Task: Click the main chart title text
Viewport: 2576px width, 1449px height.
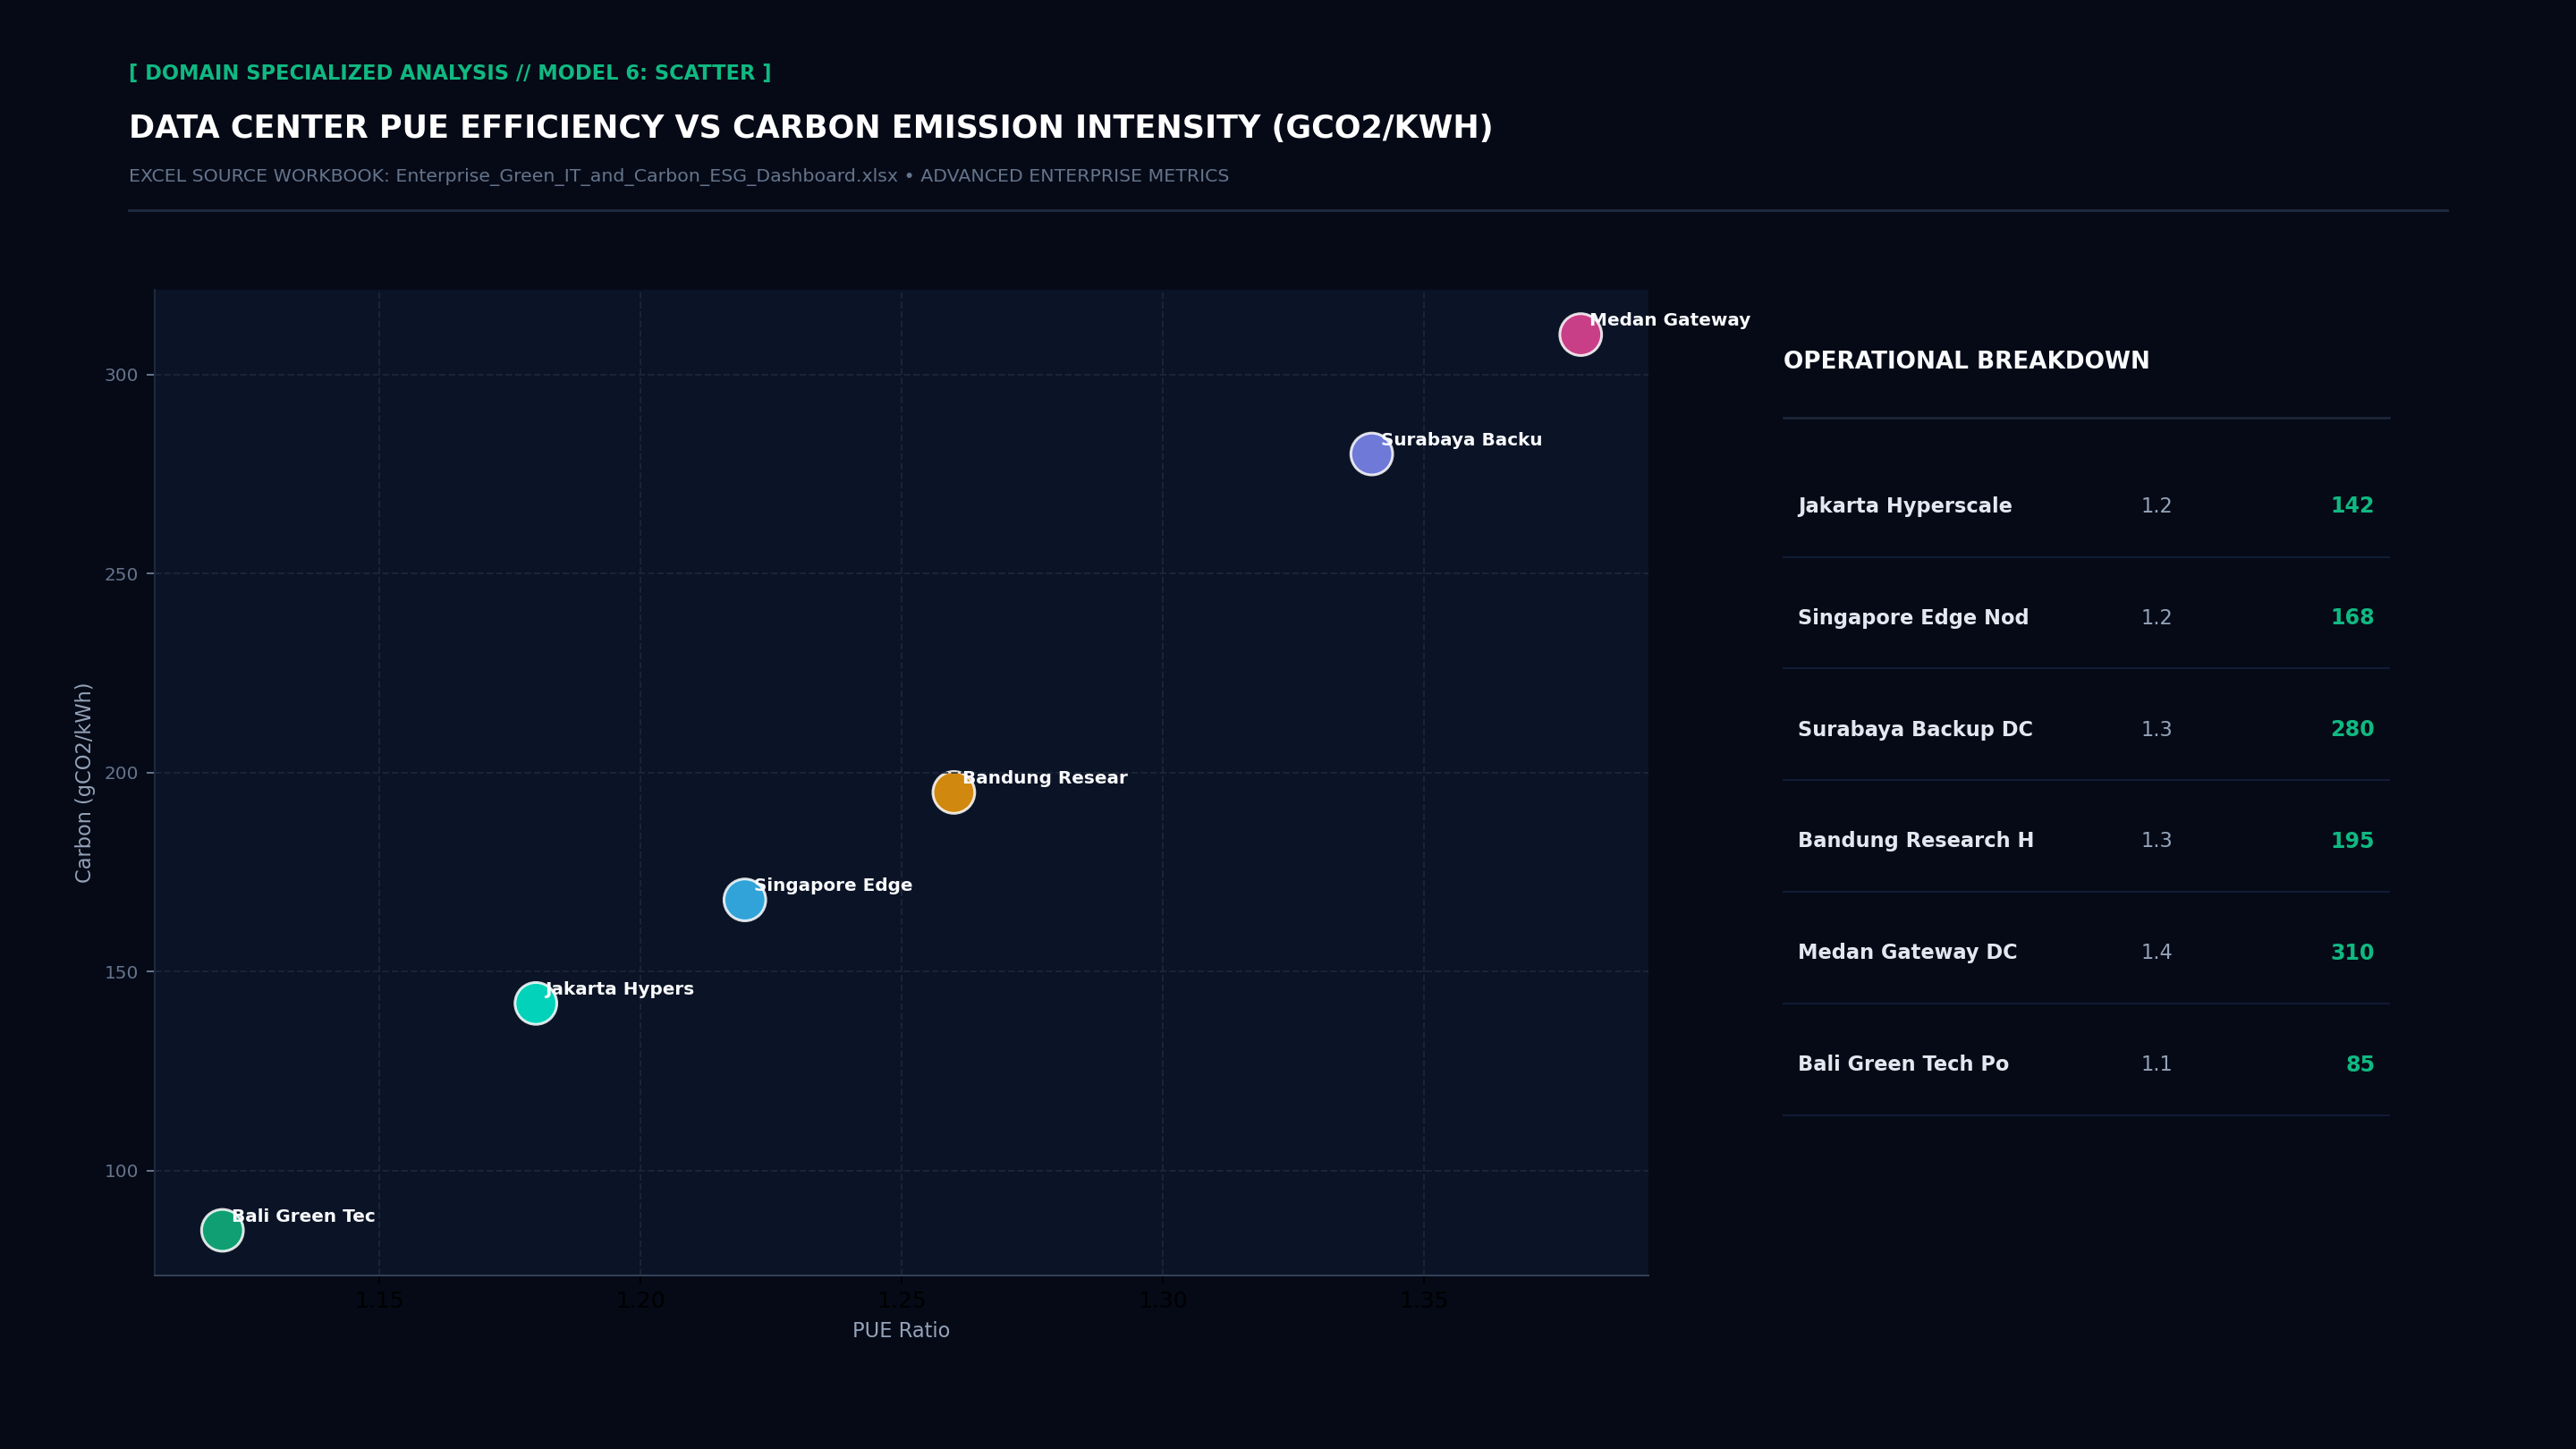Action: tap(810, 128)
